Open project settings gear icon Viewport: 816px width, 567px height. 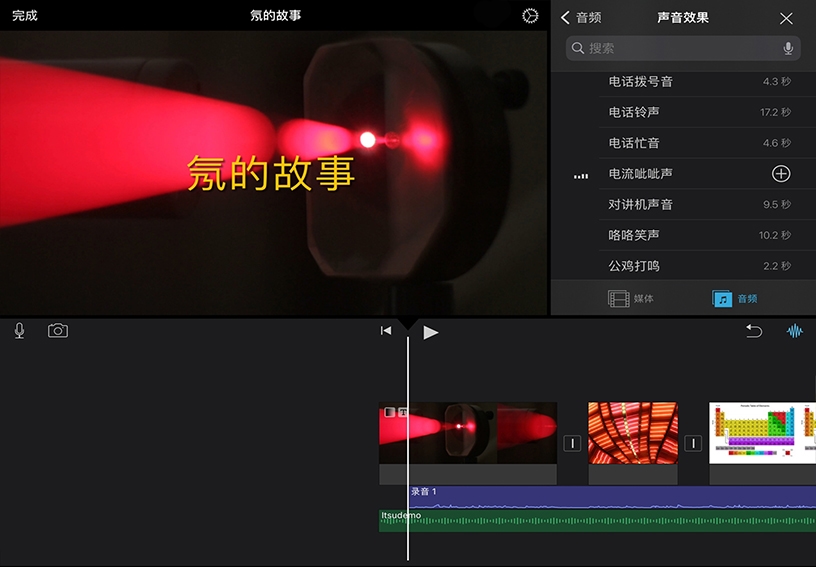point(530,16)
